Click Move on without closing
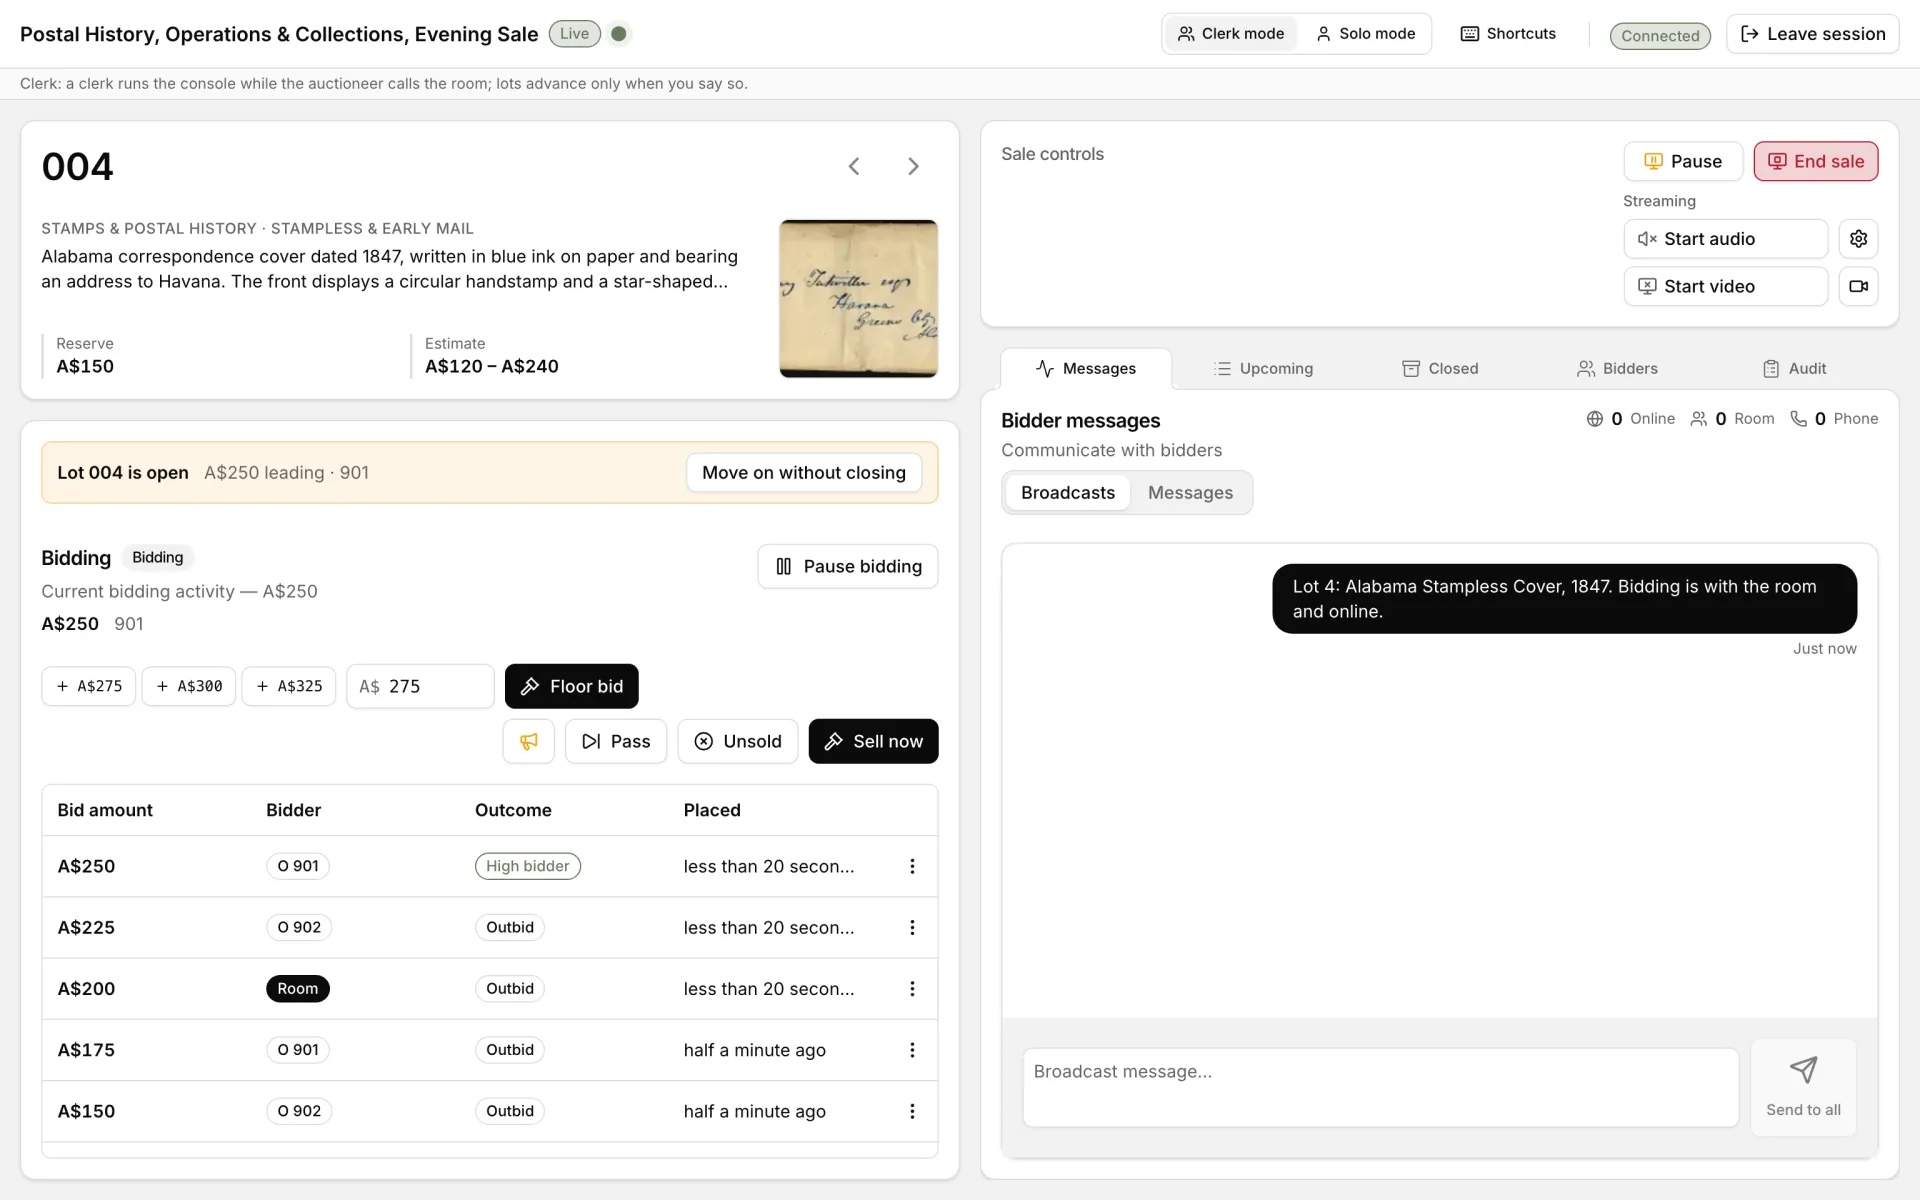The width and height of the screenshot is (1920, 1200). click(803, 473)
